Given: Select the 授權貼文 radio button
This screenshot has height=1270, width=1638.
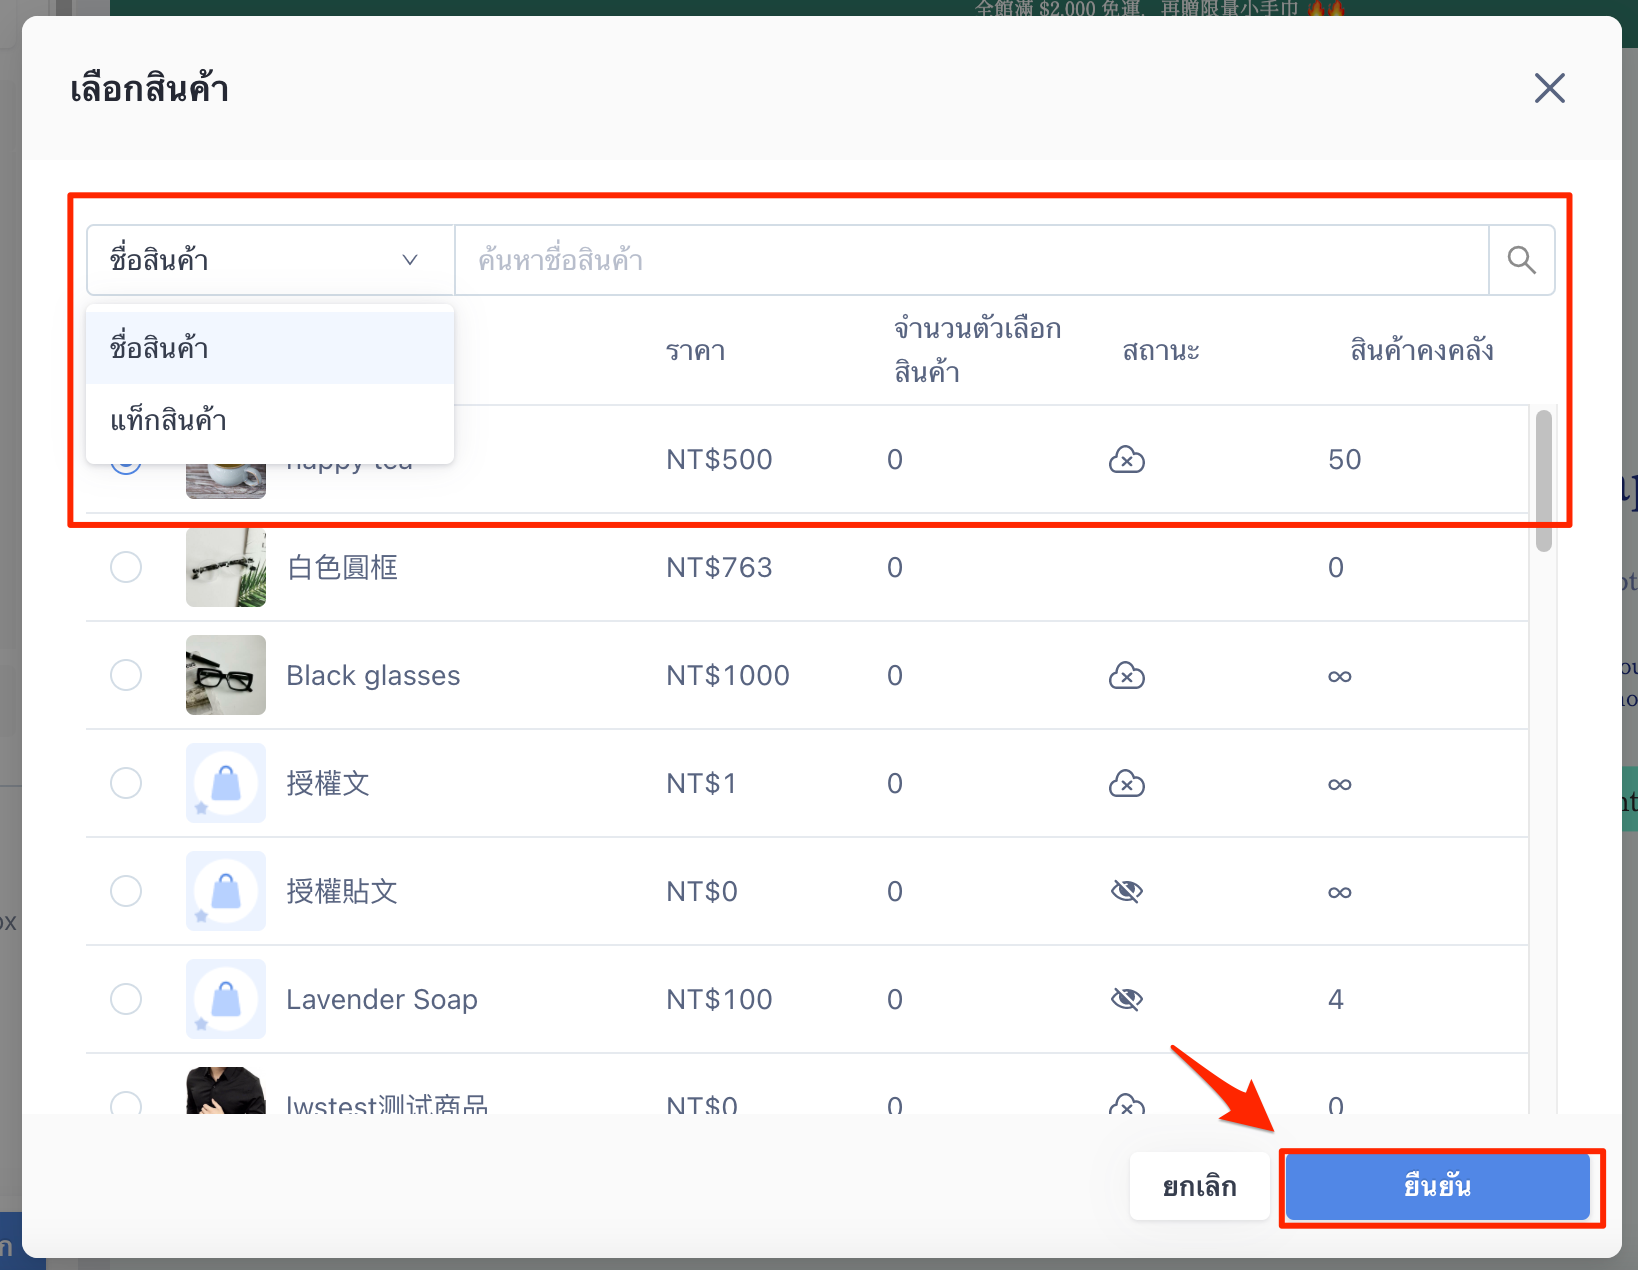Looking at the screenshot, I should [126, 891].
